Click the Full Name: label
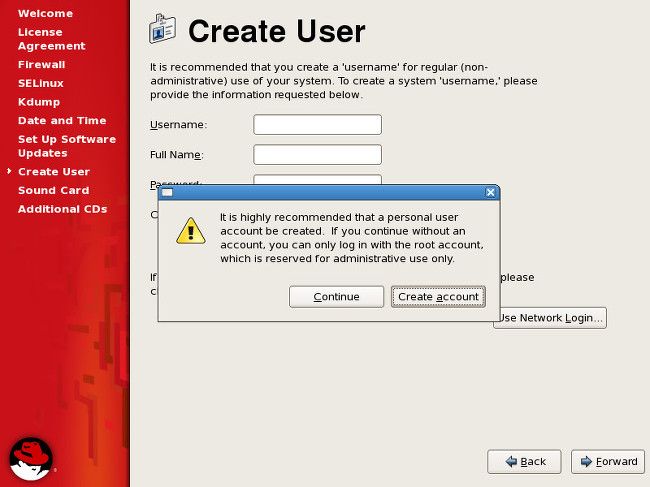 click(177, 155)
